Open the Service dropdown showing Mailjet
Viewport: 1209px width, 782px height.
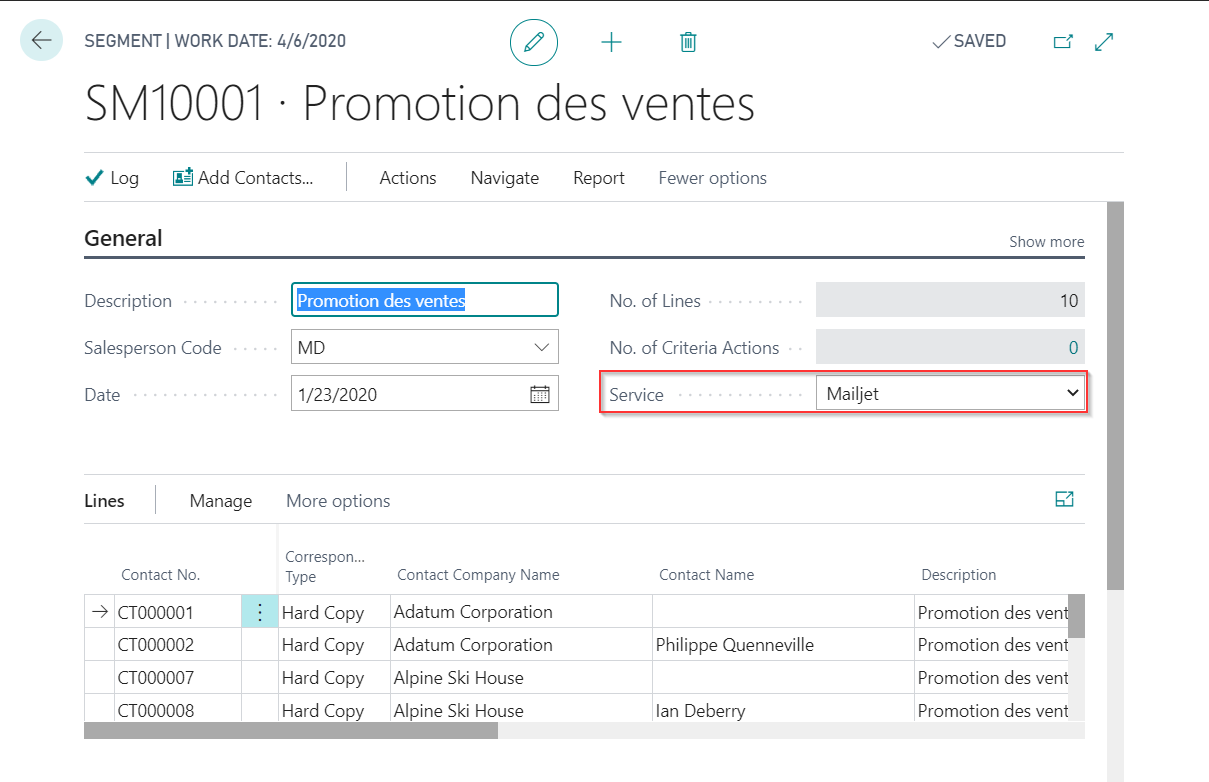point(950,394)
